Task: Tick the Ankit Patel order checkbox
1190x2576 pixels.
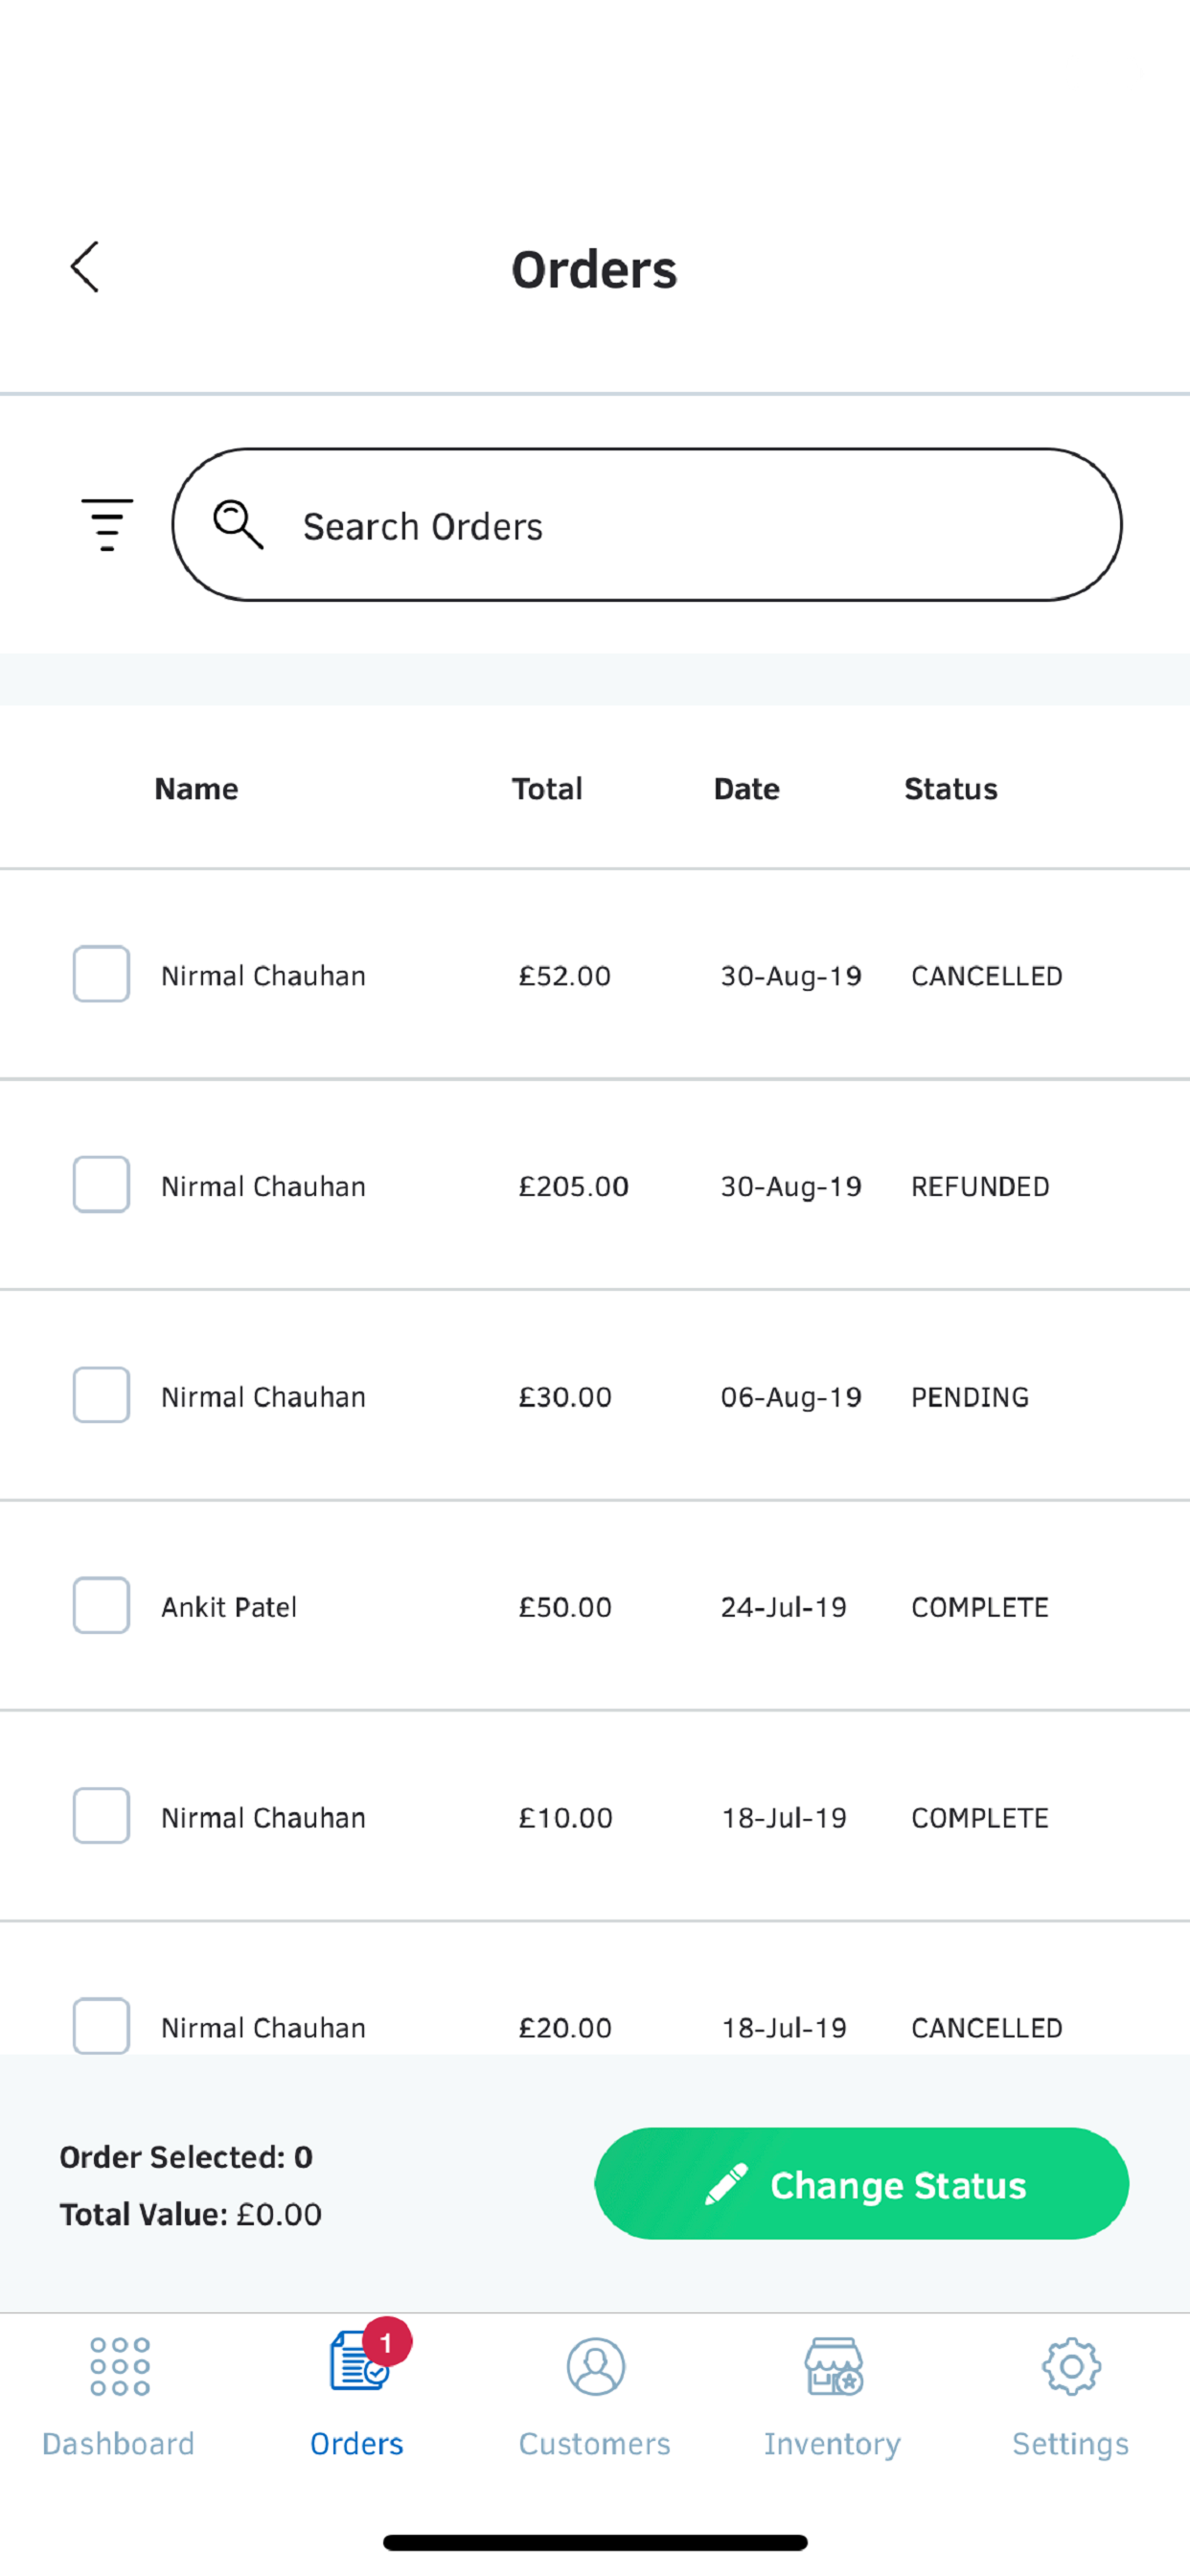Action: tap(101, 1605)
